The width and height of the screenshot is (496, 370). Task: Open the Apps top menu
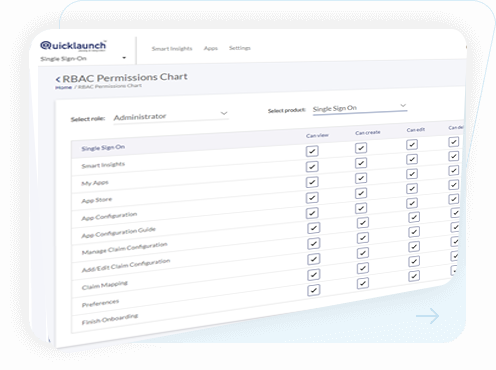pyautogui.click(x=211, y=48)
